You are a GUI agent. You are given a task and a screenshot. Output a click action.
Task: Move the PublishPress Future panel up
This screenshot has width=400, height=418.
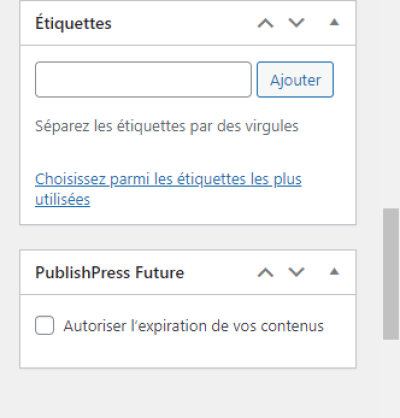[265, 273]
